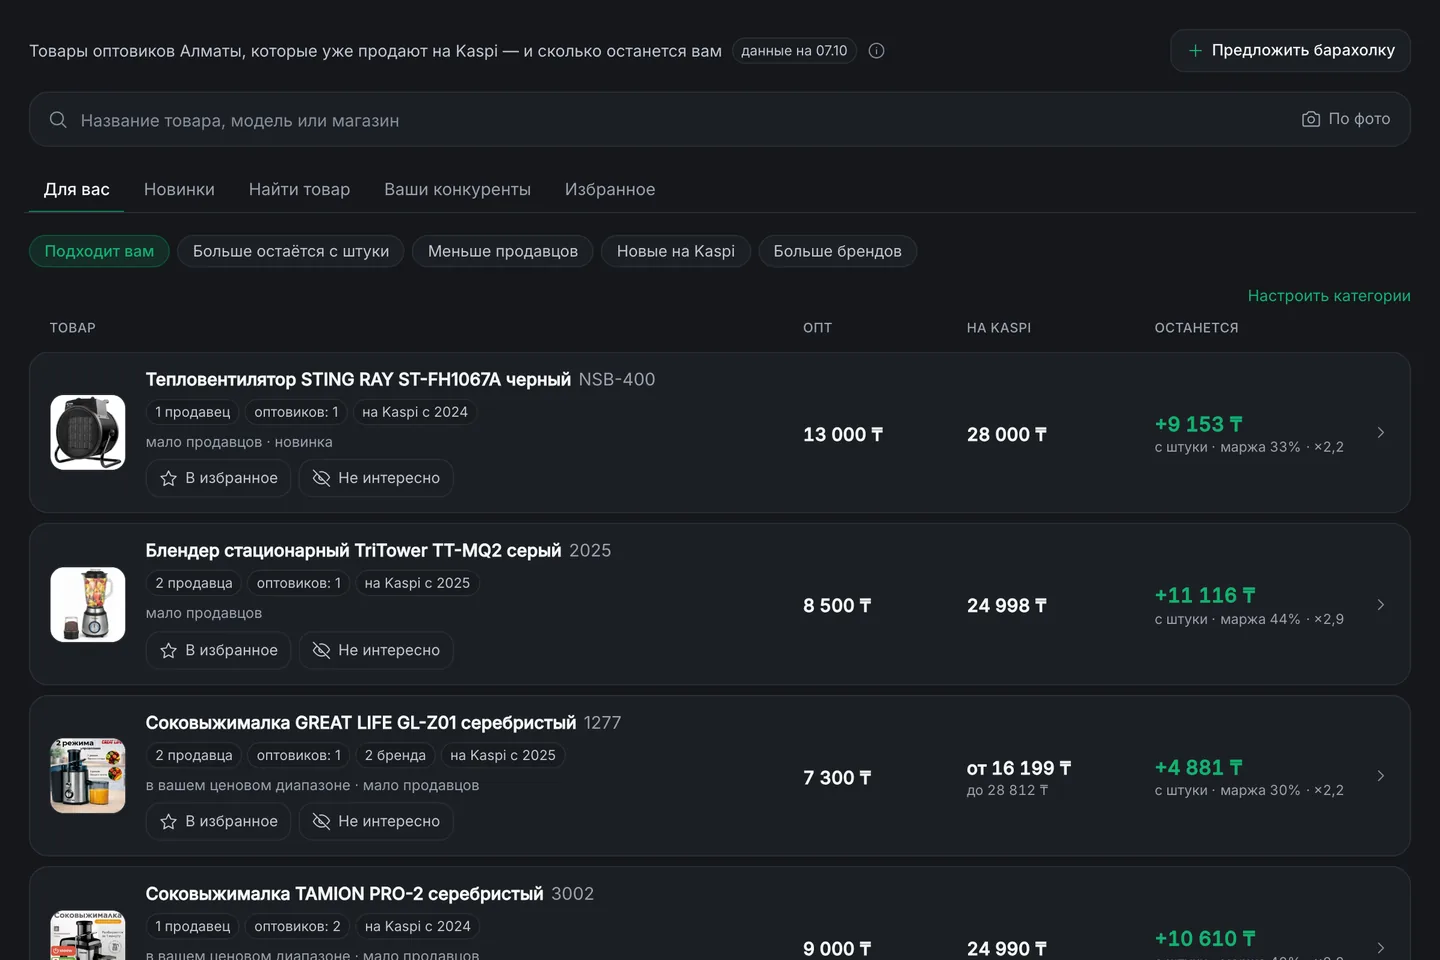Click the GREAT LIFE juicer thumbnail

click(88, 776)
